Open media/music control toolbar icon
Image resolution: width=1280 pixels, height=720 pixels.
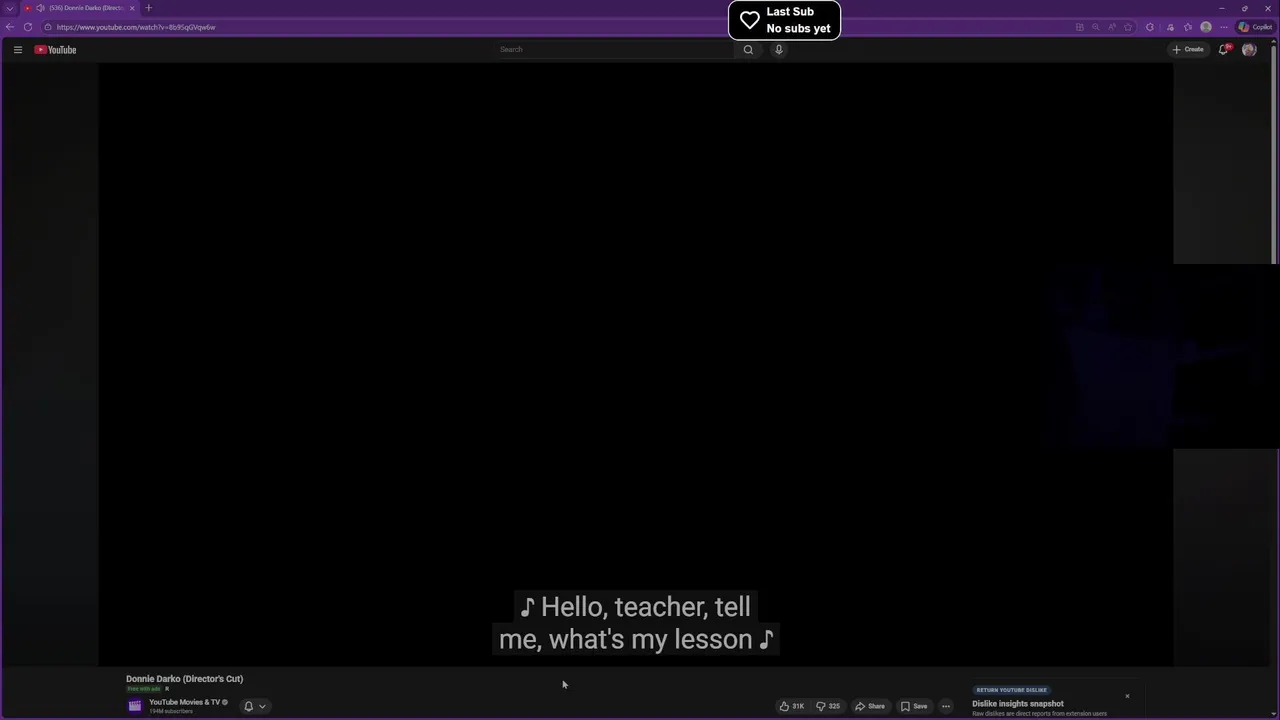point(1170,27)
